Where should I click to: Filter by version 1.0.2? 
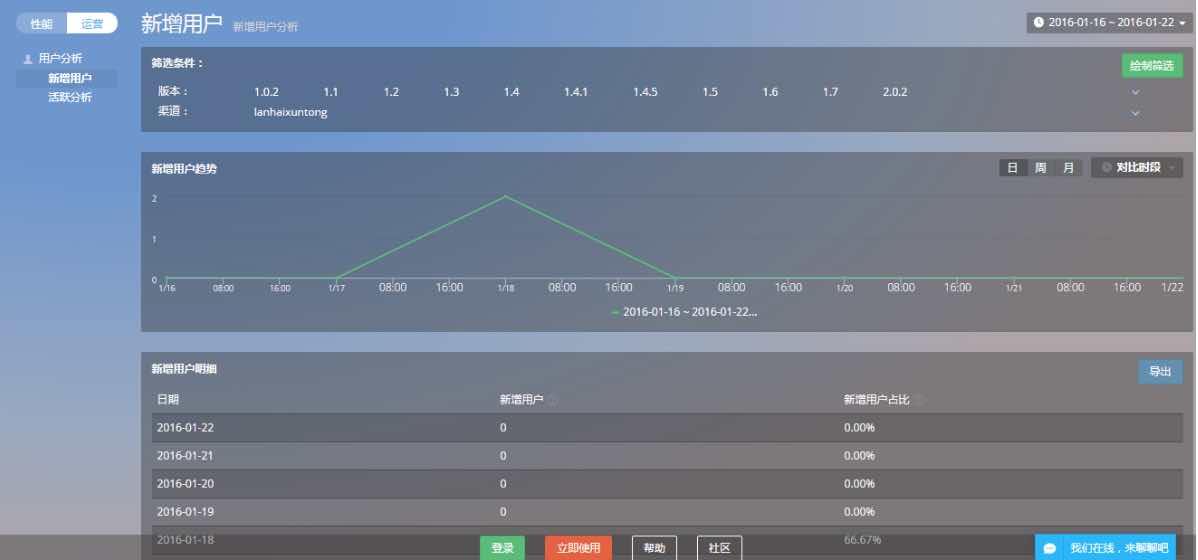[266, 92]
